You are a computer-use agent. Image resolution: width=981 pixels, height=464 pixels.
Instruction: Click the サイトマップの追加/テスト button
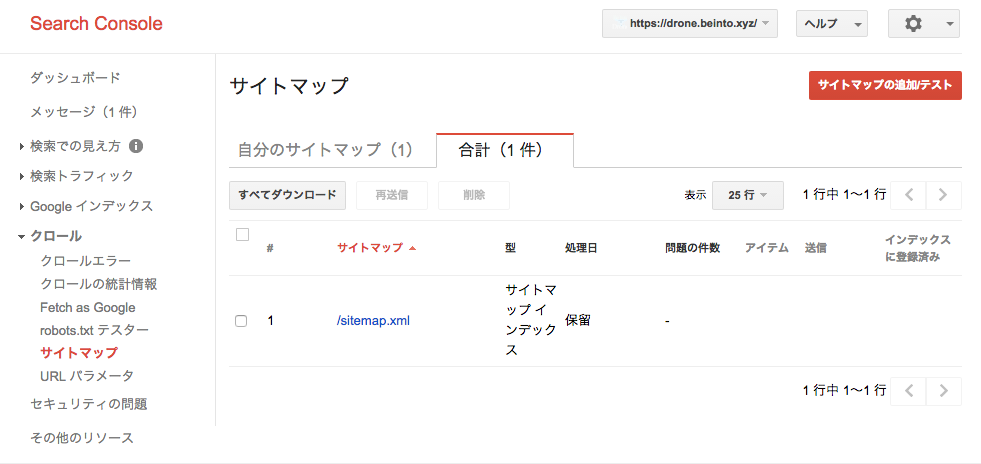pyautogui.click(x=885, y=86)
